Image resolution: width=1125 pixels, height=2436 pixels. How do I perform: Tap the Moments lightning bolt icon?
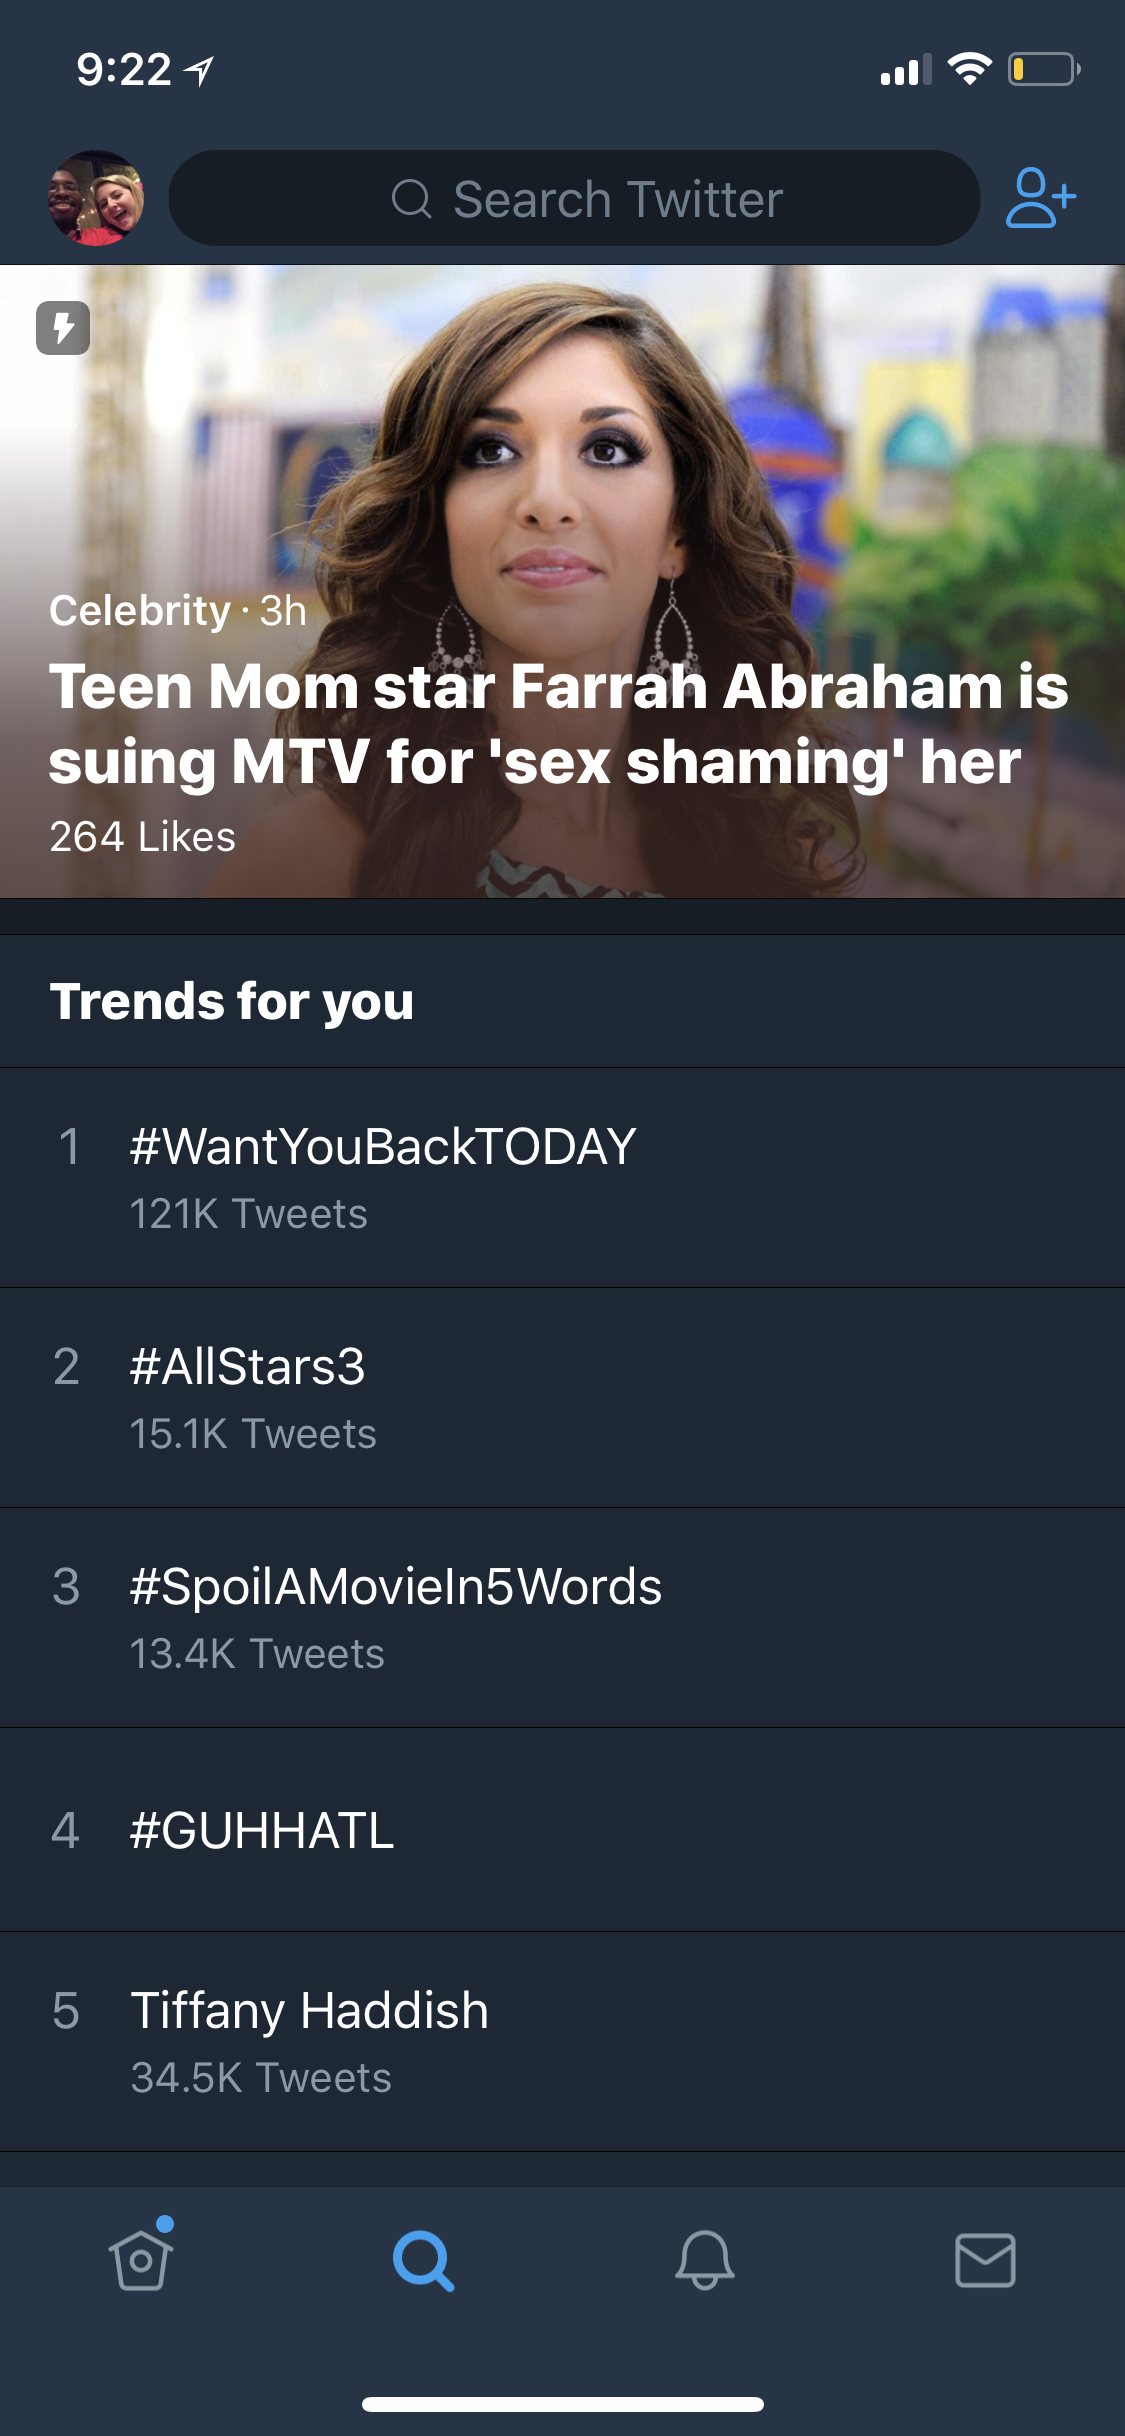63,328
